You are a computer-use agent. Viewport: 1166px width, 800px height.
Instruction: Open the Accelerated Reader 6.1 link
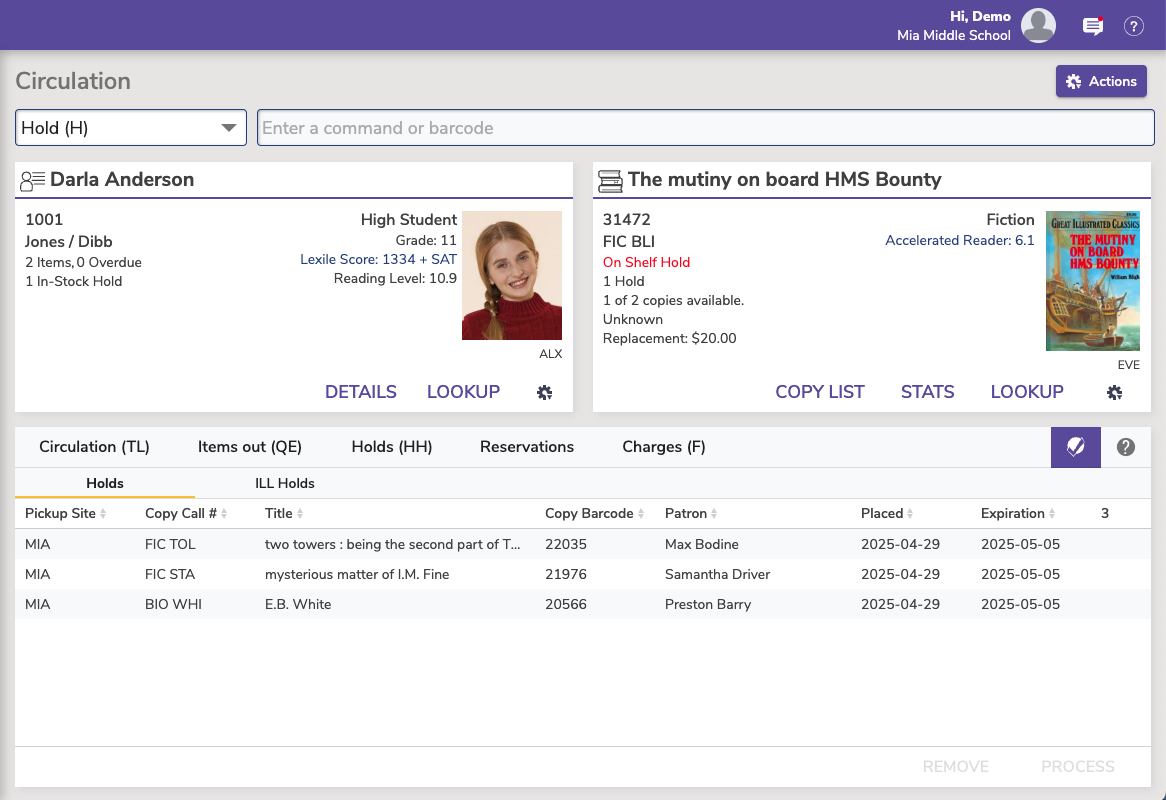click(959, 240)
